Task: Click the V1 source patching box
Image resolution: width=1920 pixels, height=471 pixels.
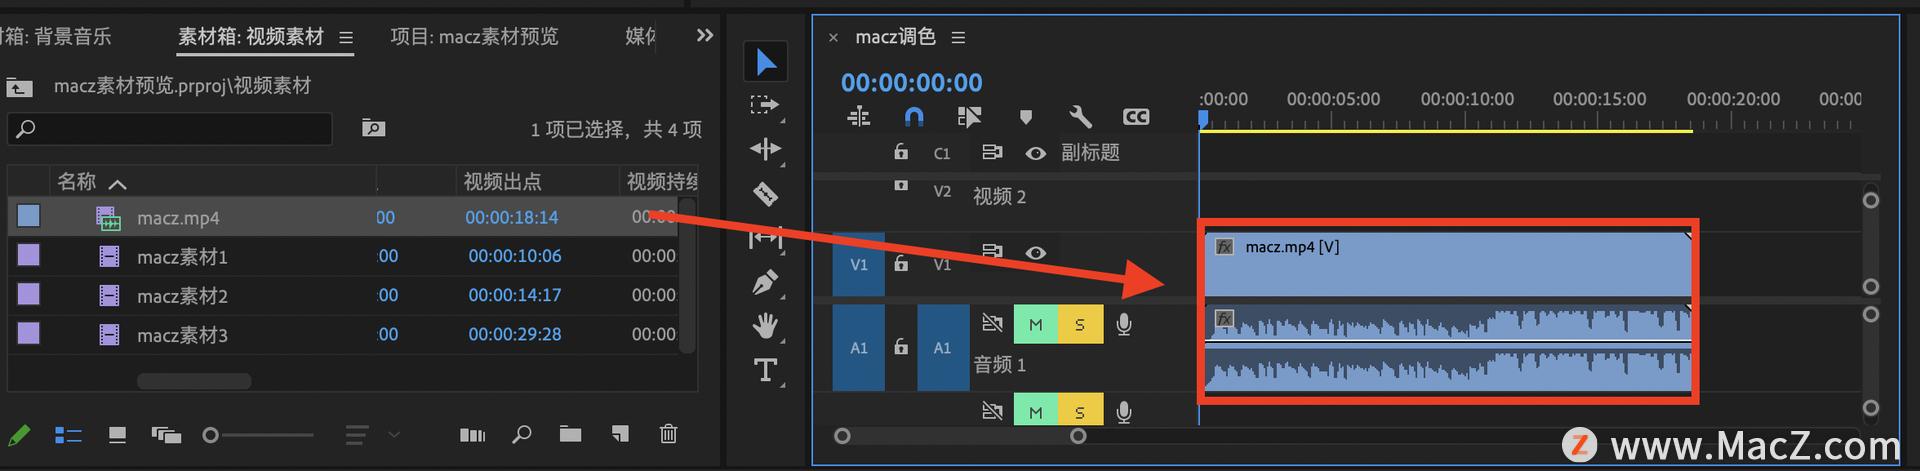Action: pos(859,264)
